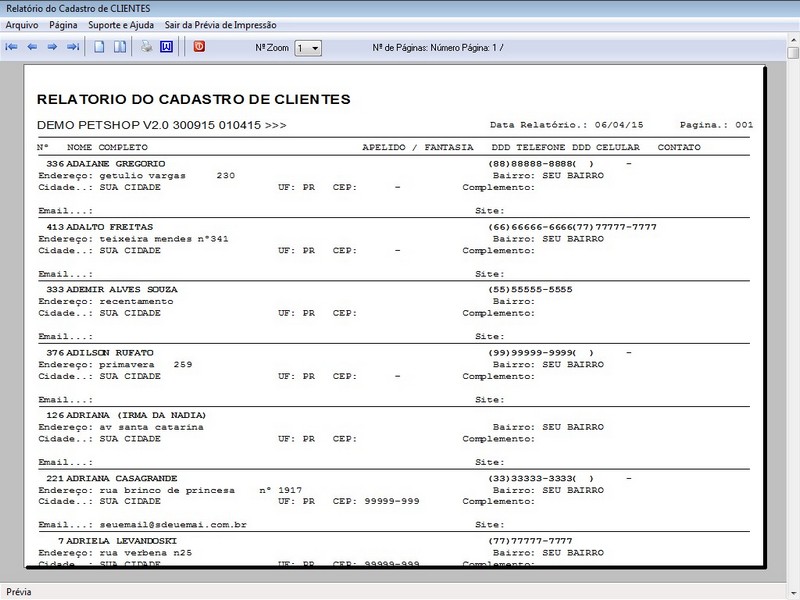Viewport: 800px width, 600px height.
Task: Click address 'av santa catarina'
Action: pyautogui.click(x=151, y=427)
